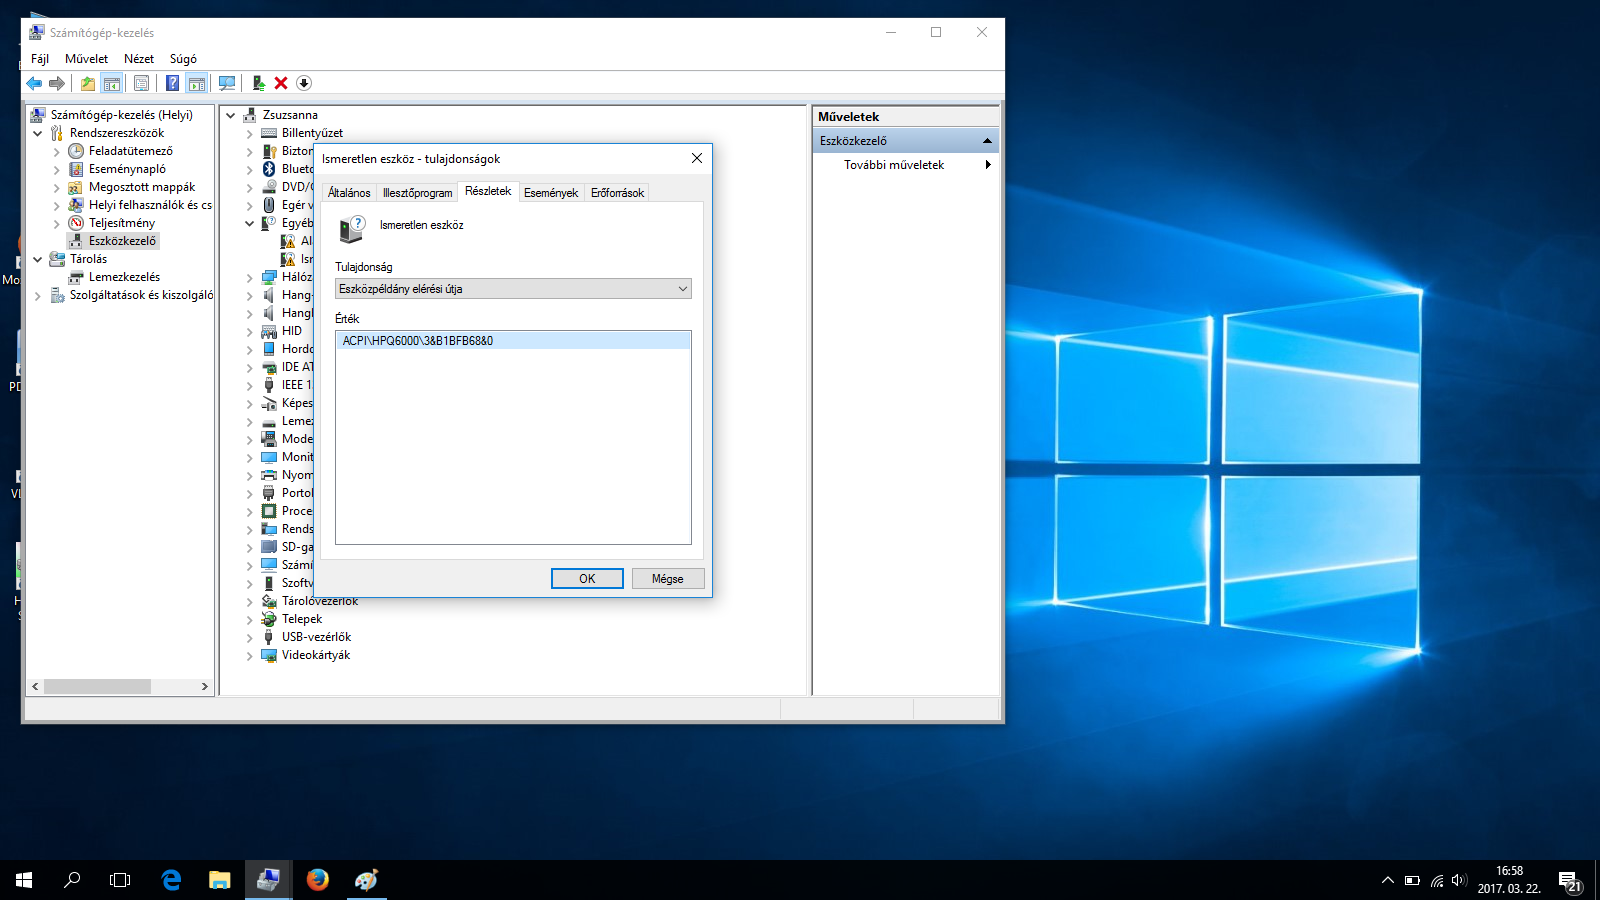This screenshot has height=900, width=1600.
Task: Expand the Szolgáltatások és kiszolgáló node
Action: tap(38, 295)
